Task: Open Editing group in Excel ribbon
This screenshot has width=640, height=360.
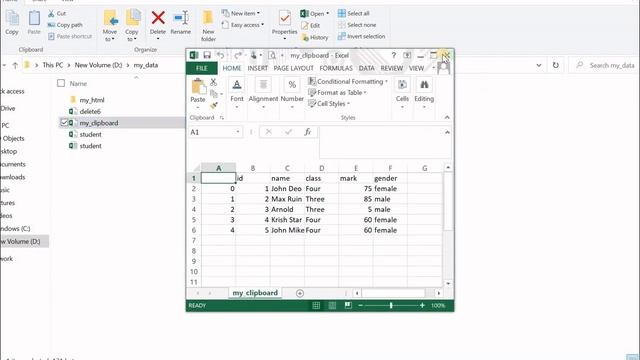Action: pos(424,93)
